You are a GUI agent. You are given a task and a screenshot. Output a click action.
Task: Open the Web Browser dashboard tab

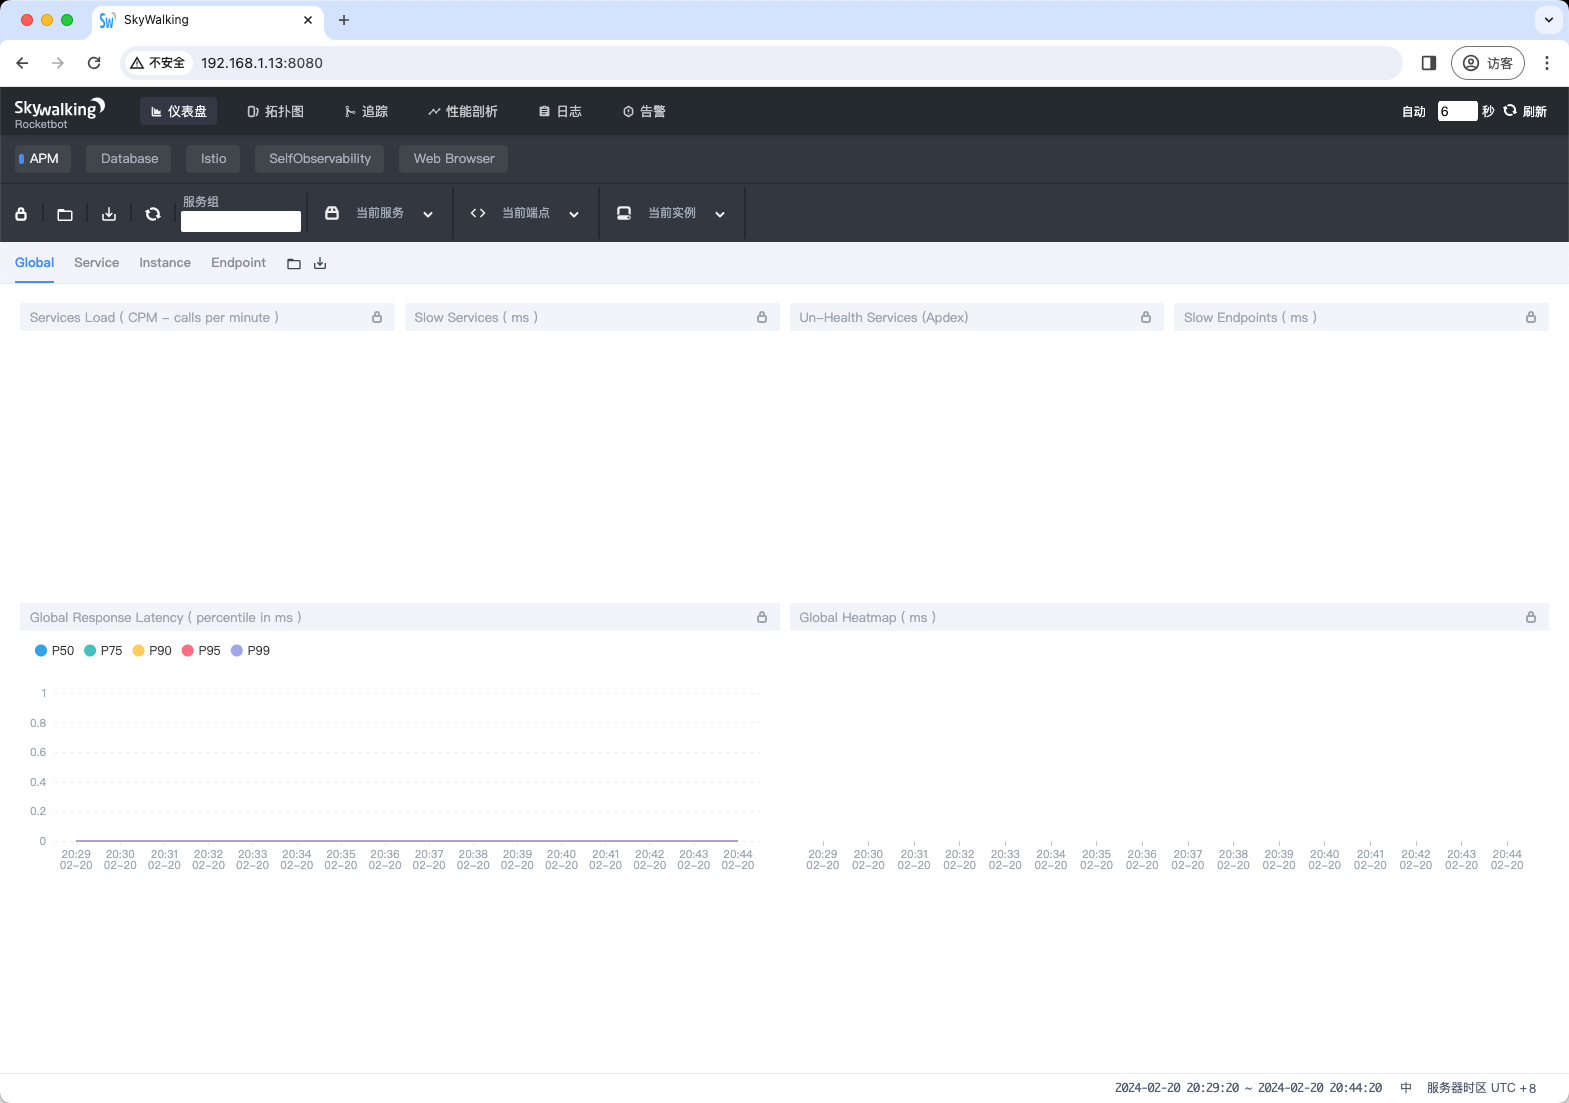coord(454,158)
